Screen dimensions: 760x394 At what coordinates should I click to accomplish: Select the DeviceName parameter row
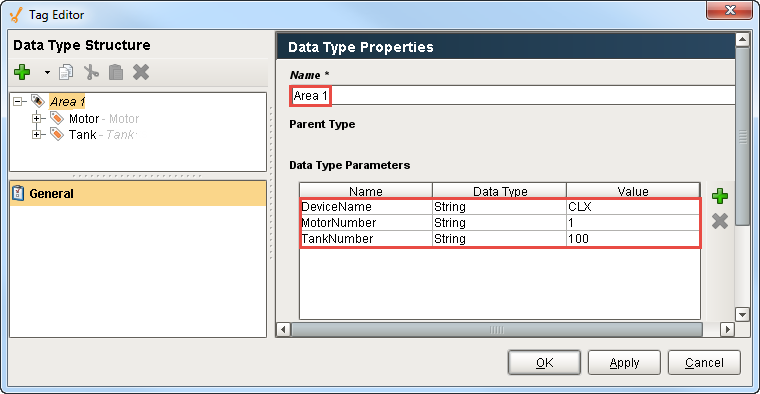500,207
